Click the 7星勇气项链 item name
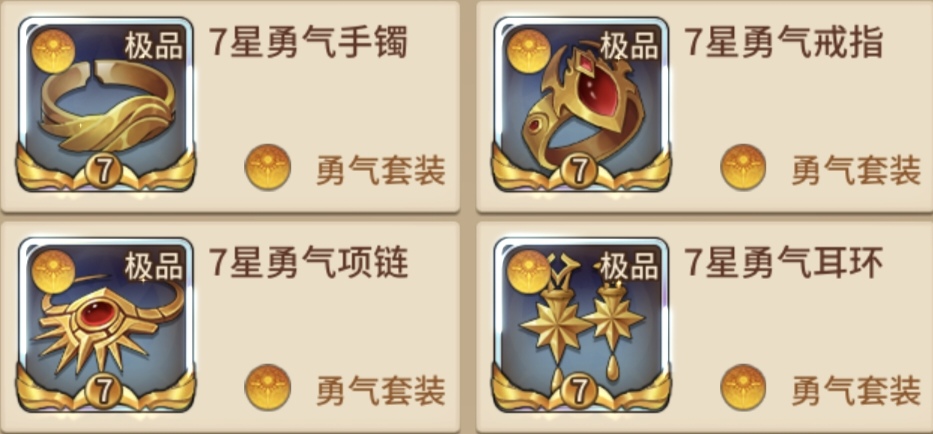The width and height of the screenshot is (933, 434). [x=308, y=263]
